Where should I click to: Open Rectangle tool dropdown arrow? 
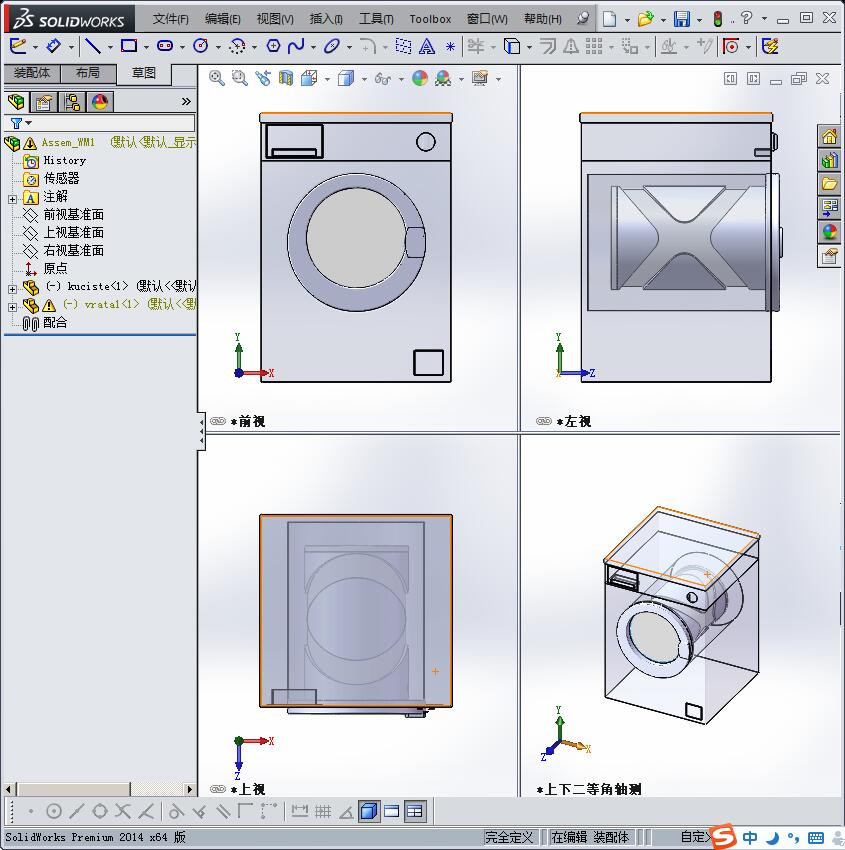click(146, 47)
